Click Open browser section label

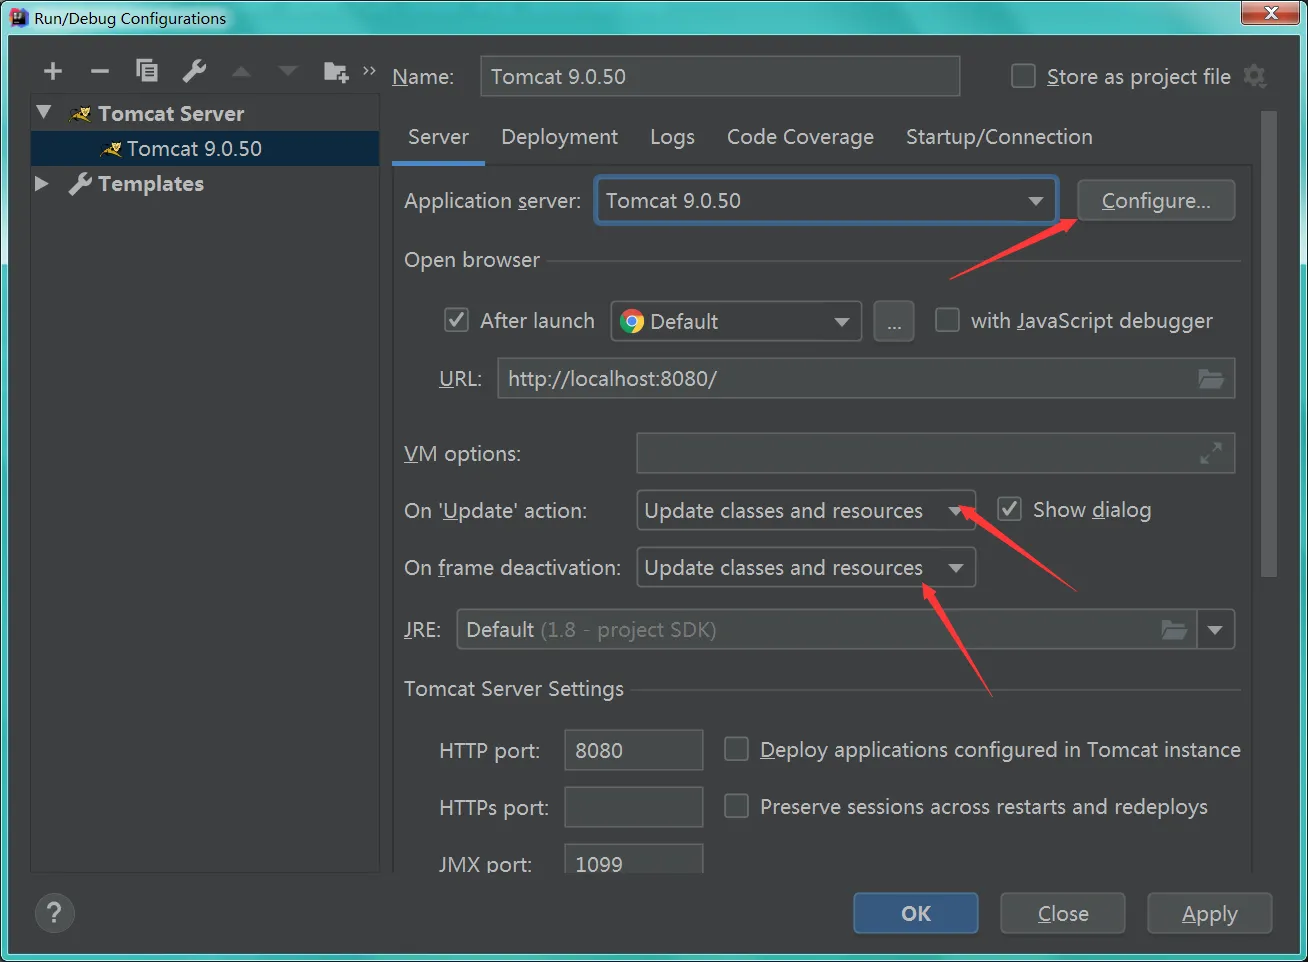tap(472, 260)
